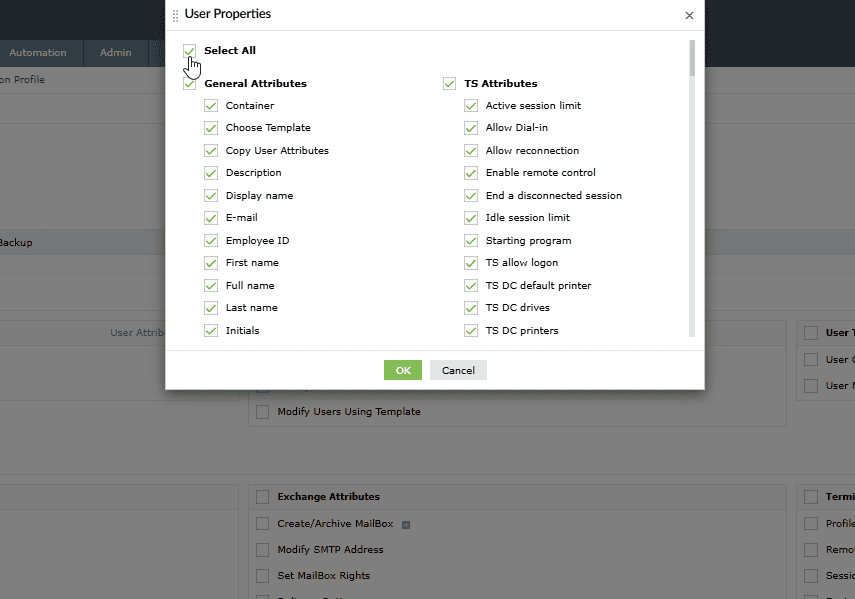Toggle the Allow Dial-in checkbox
This screenshot has height=599, width=855.
pyautogui.click(x=471, y=128)
